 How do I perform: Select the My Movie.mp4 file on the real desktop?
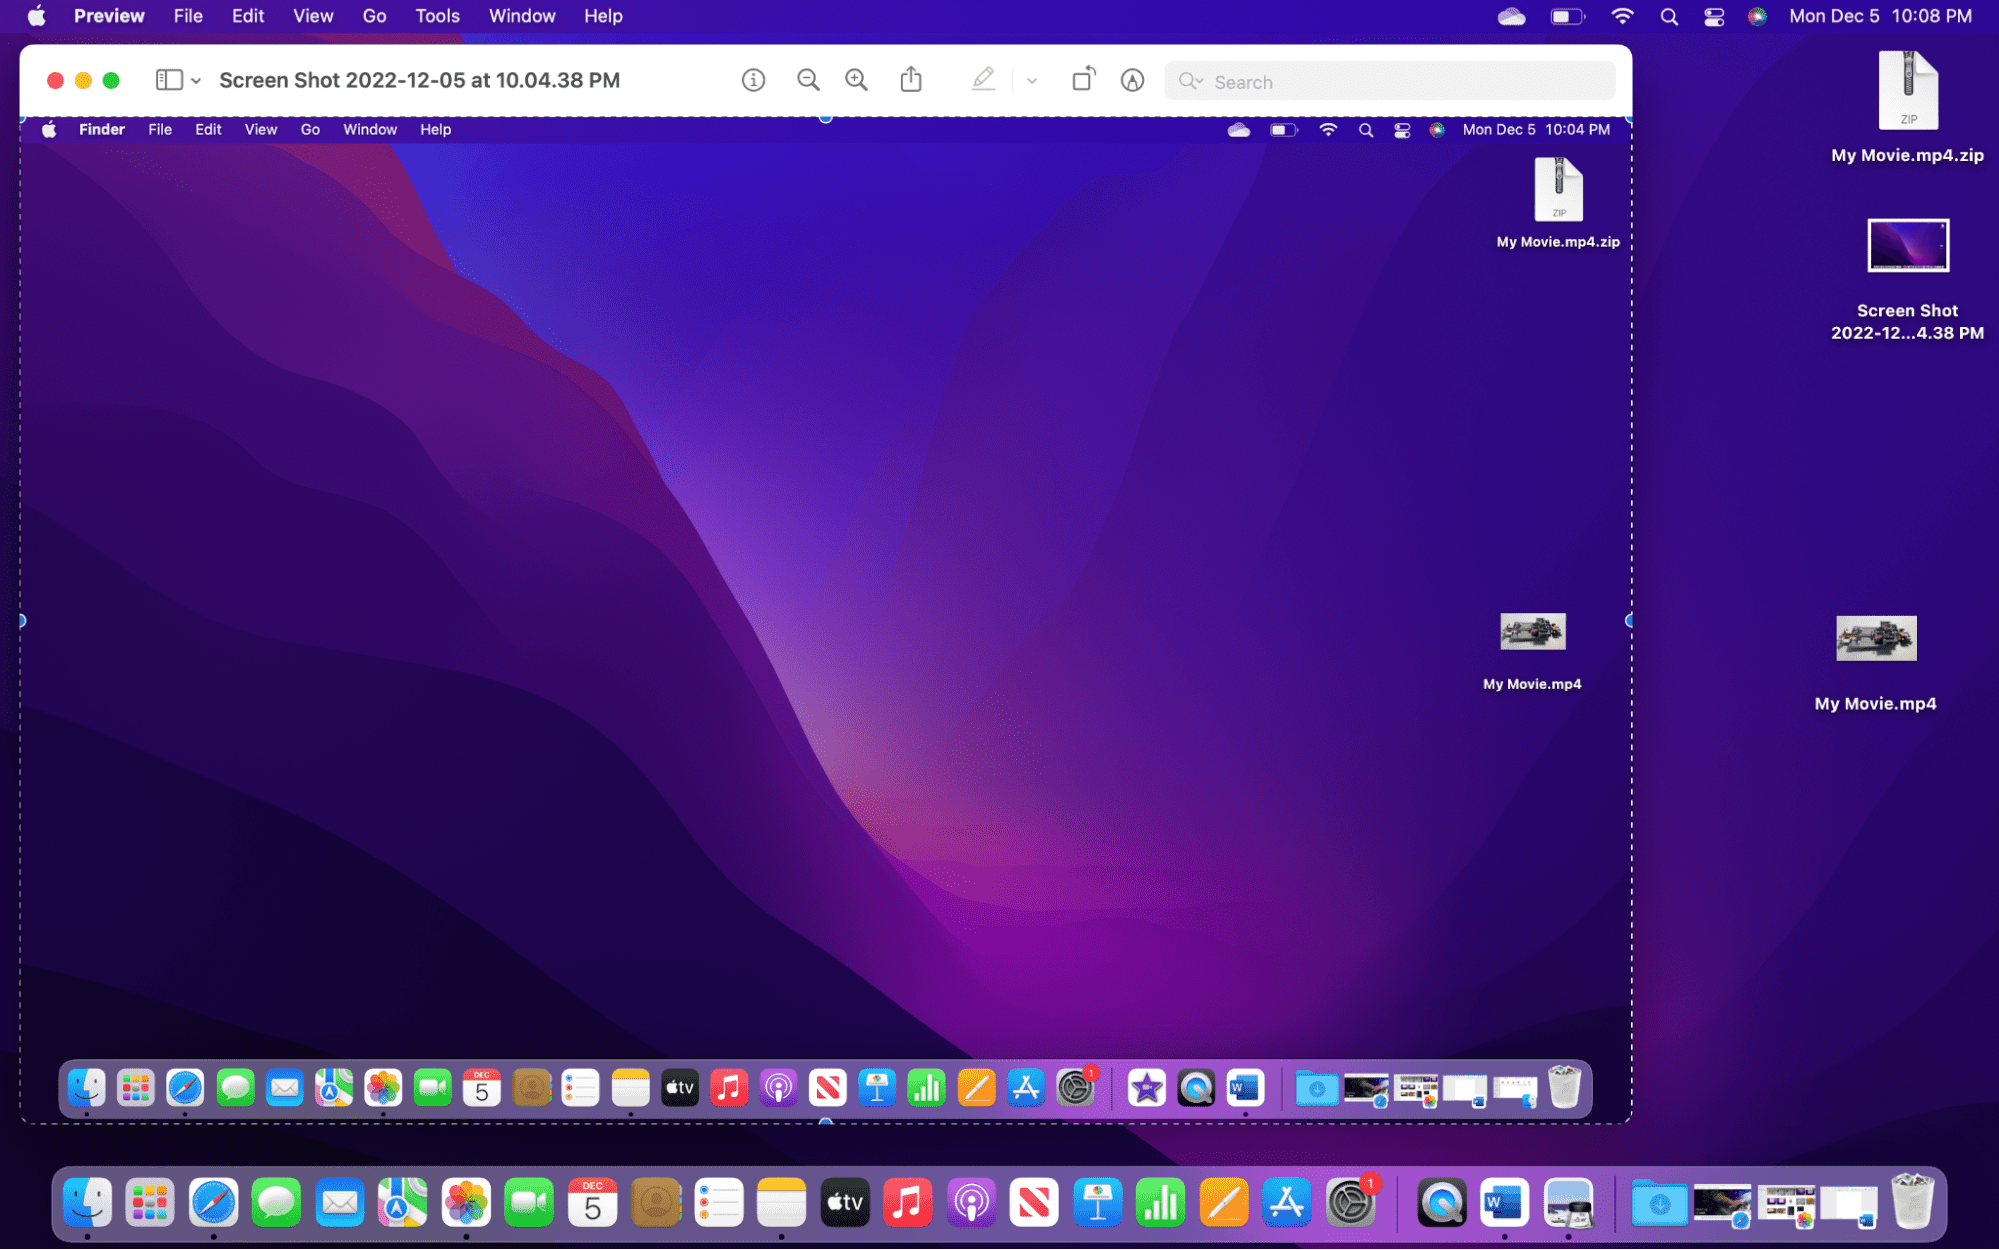point(1875,663)
